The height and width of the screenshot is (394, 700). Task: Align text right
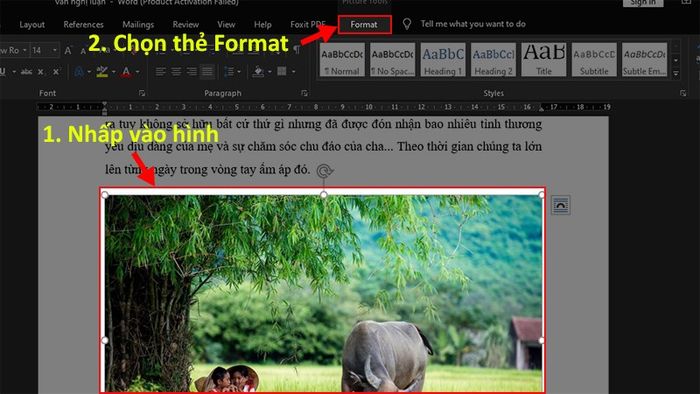[x=192, y=71]
